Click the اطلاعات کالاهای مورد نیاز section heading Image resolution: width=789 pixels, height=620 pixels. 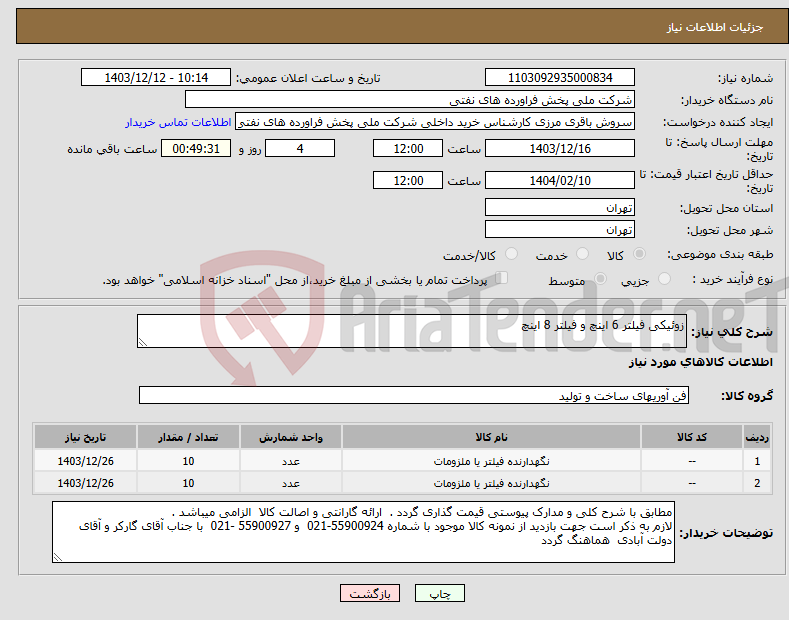coord(700,362)
